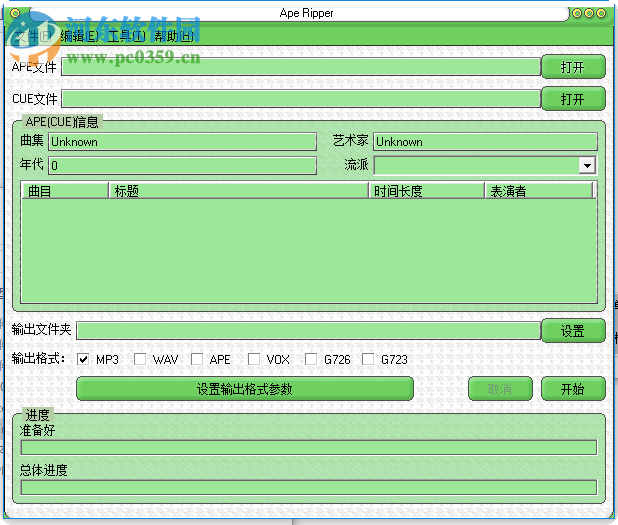Viewport: 618px width, 525px height.
Task: Click 设置 button for output folder
Action: pyautogui.click(x=573, y=331)
